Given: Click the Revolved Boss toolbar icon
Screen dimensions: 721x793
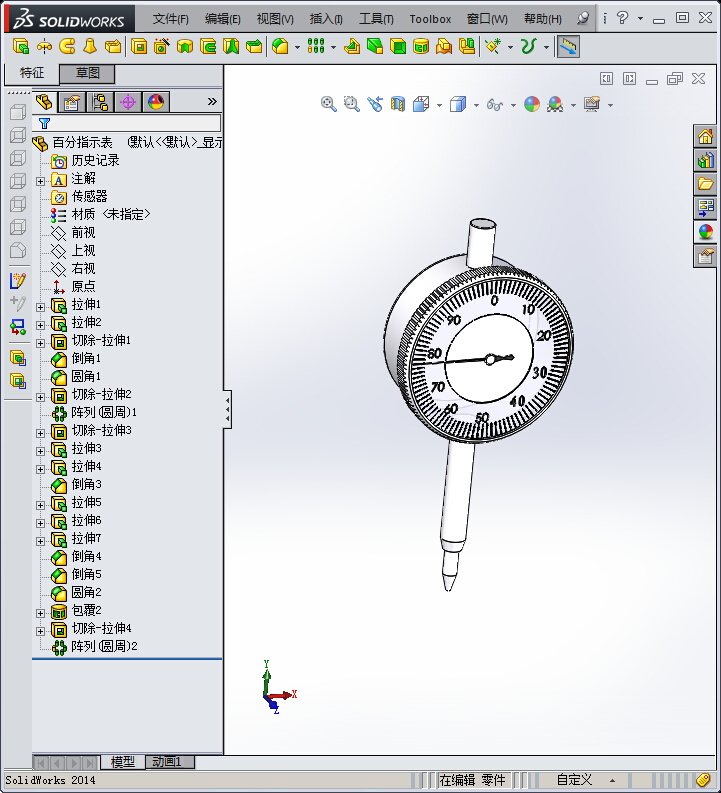Looking at the screenshot, I should point(44,47).
